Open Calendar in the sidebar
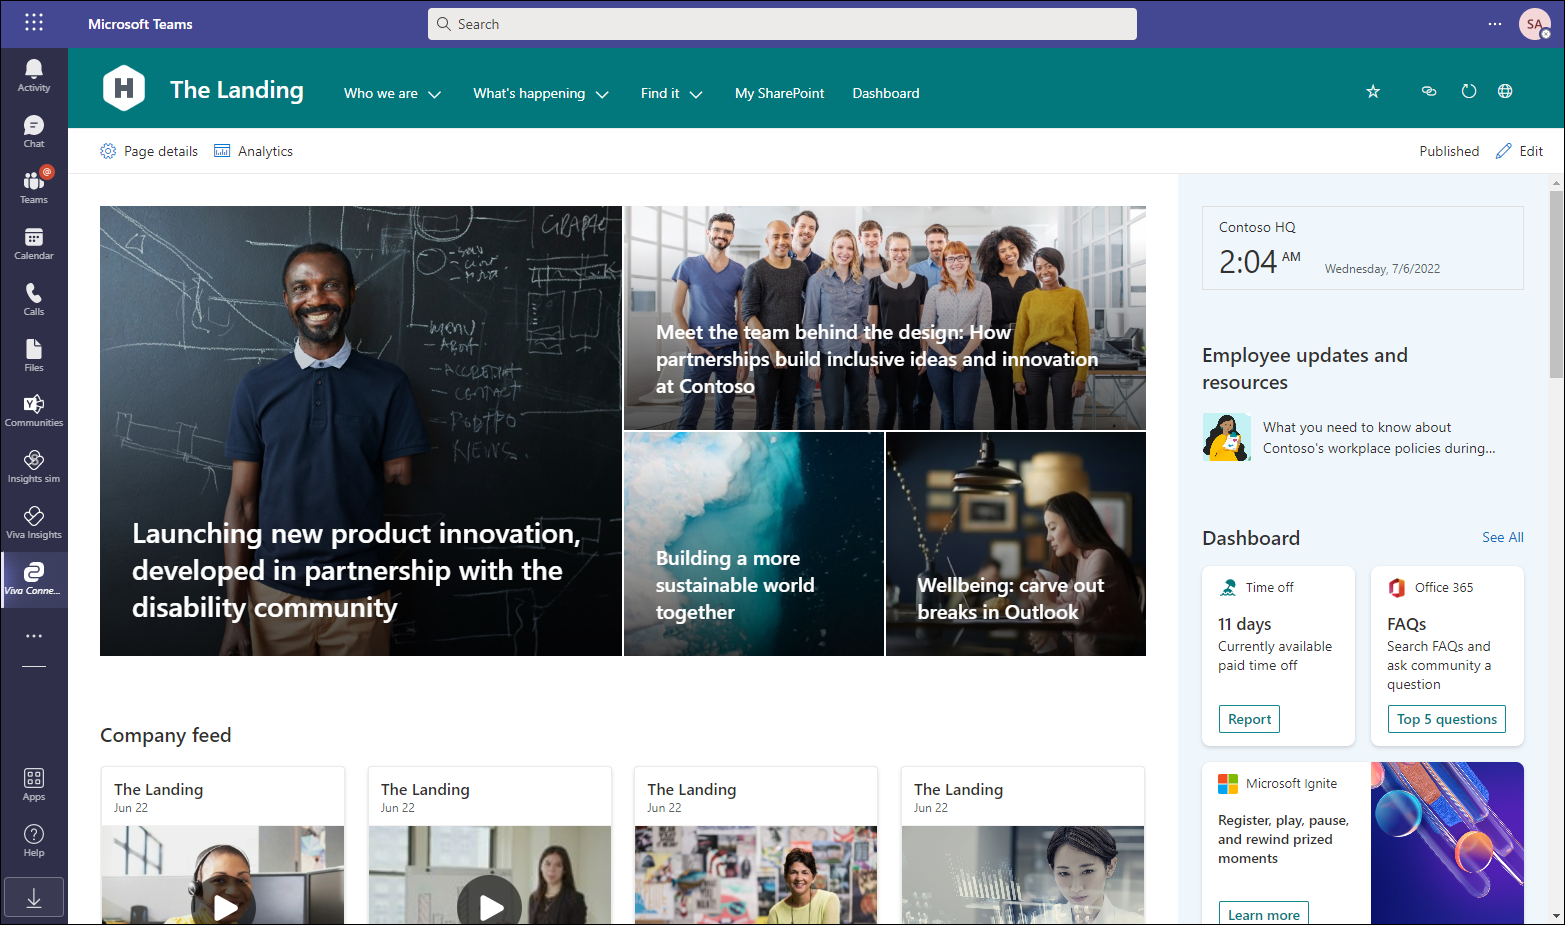 tap(34, 243)
